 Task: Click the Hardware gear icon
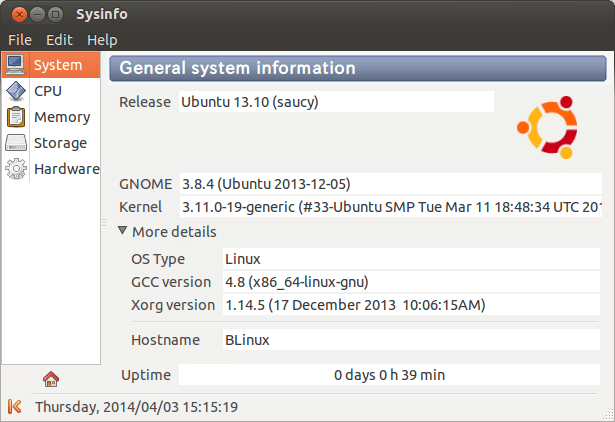tap(15, 169)
